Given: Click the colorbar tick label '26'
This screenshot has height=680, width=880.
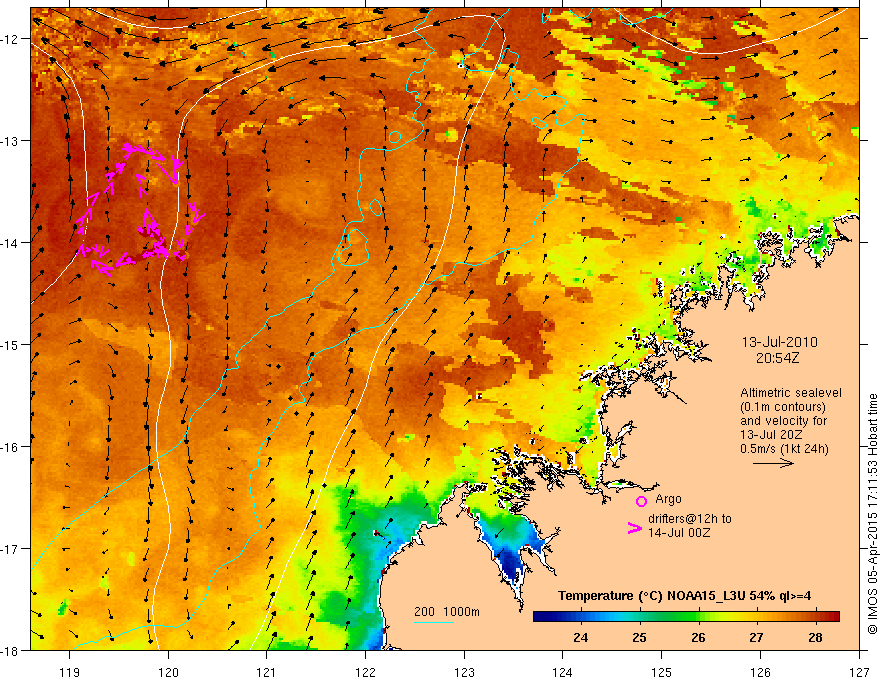Looking at the screenshot, I should [698, 637].
